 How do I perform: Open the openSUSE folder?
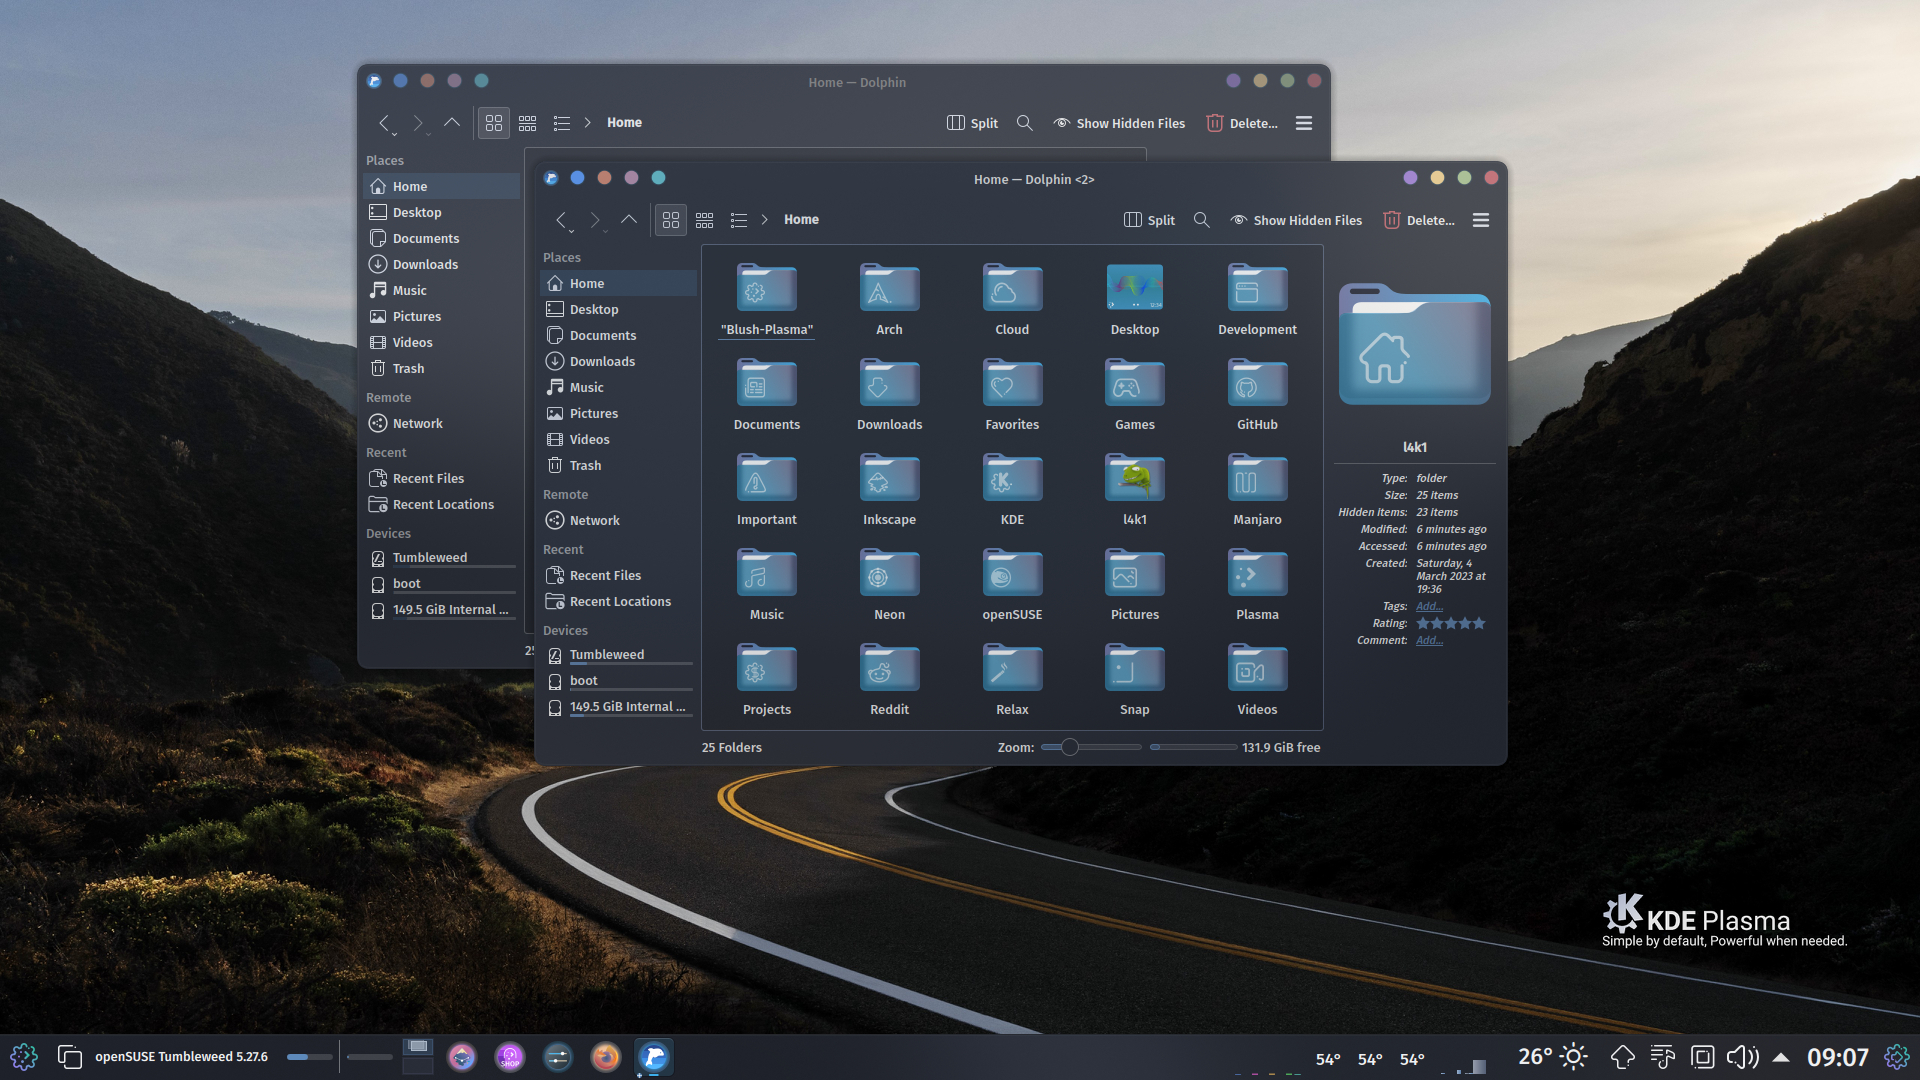coord(1012,584)
